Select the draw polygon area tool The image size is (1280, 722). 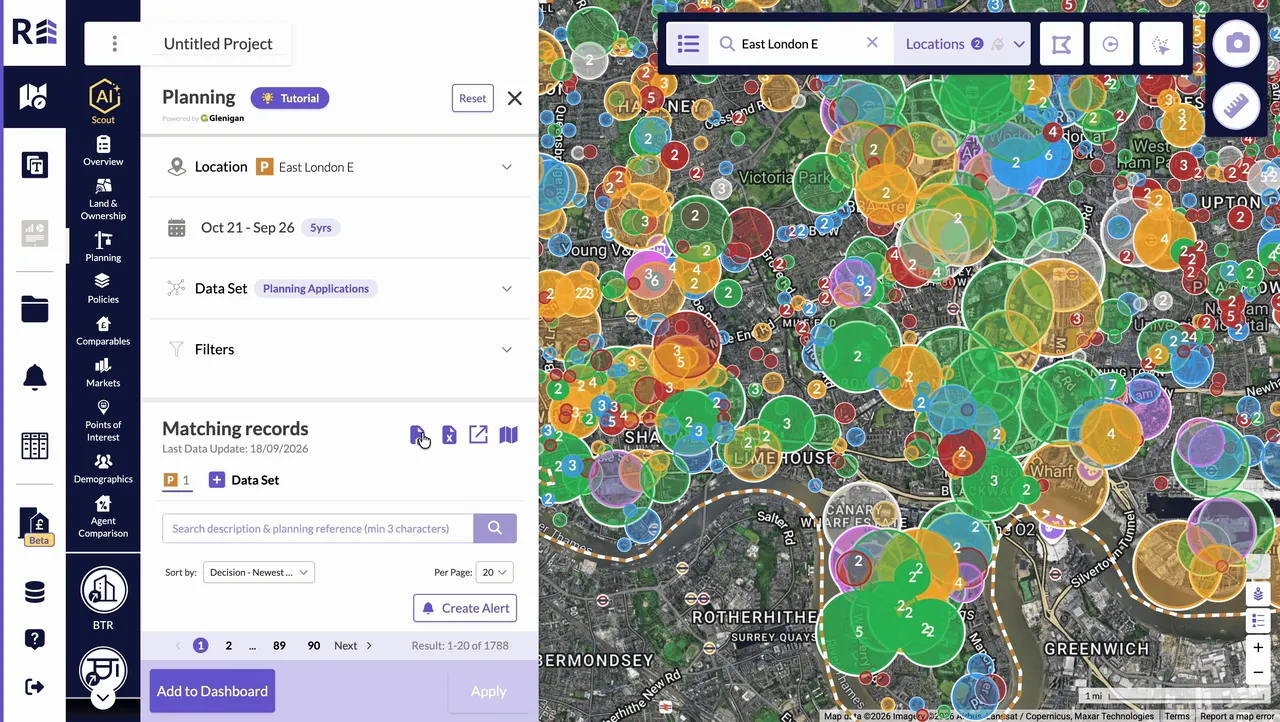coord(1061,44)
